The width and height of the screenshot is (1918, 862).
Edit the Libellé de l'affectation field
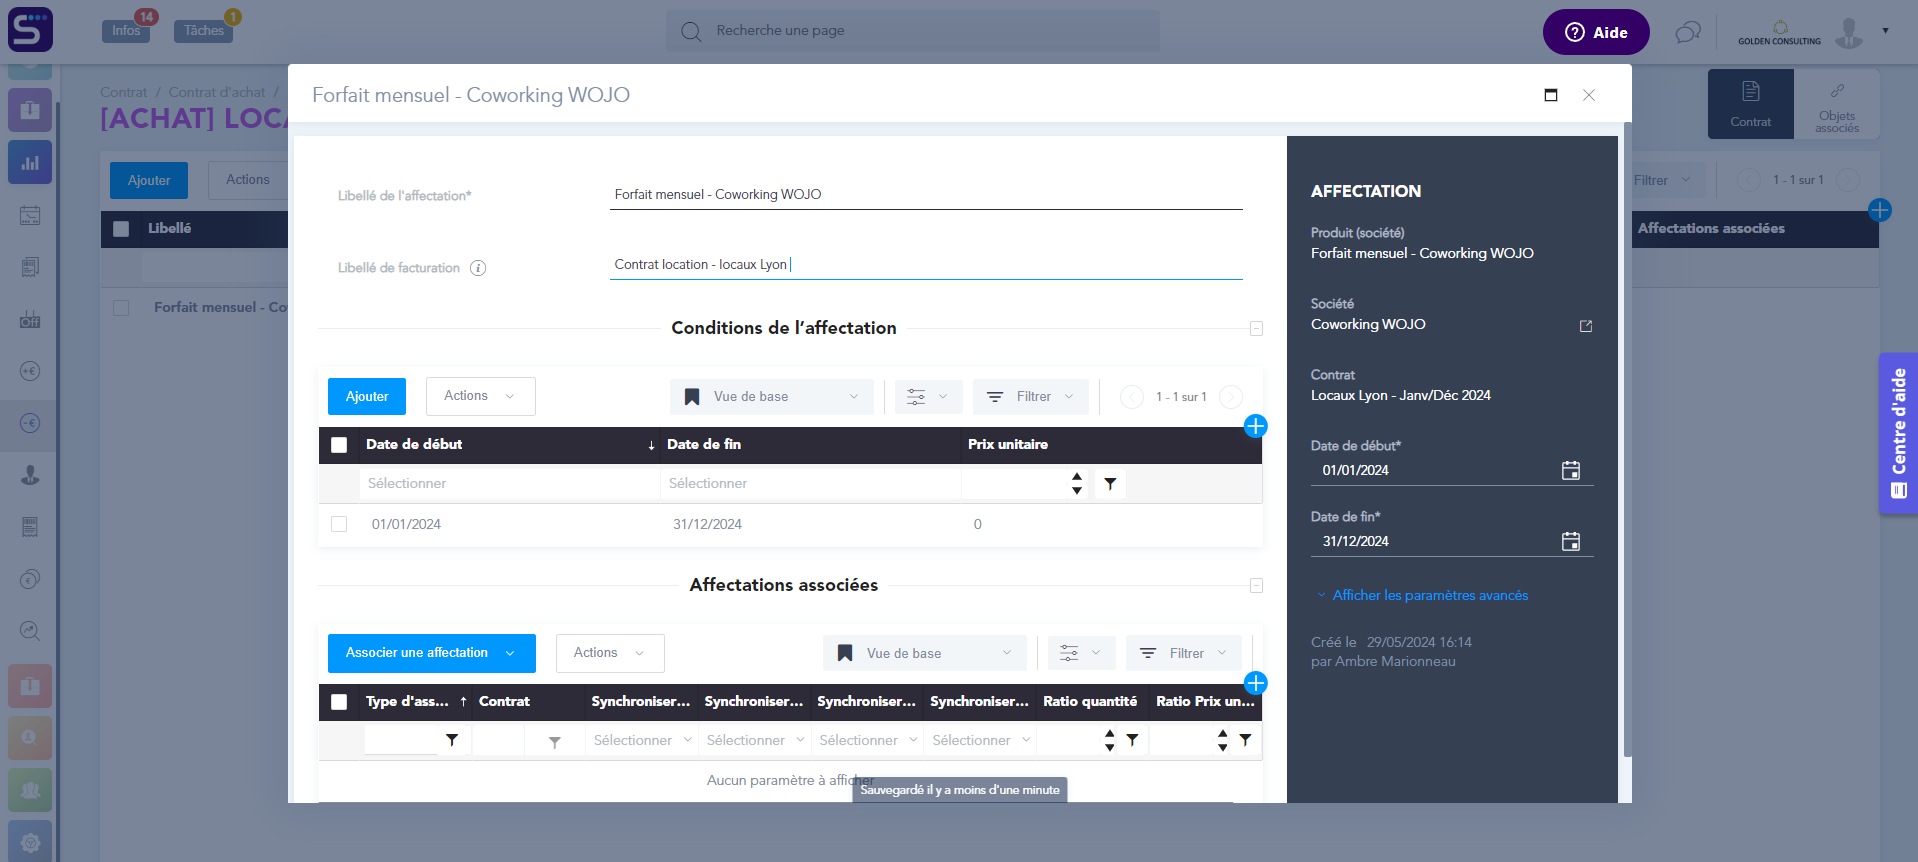point(926,195)
